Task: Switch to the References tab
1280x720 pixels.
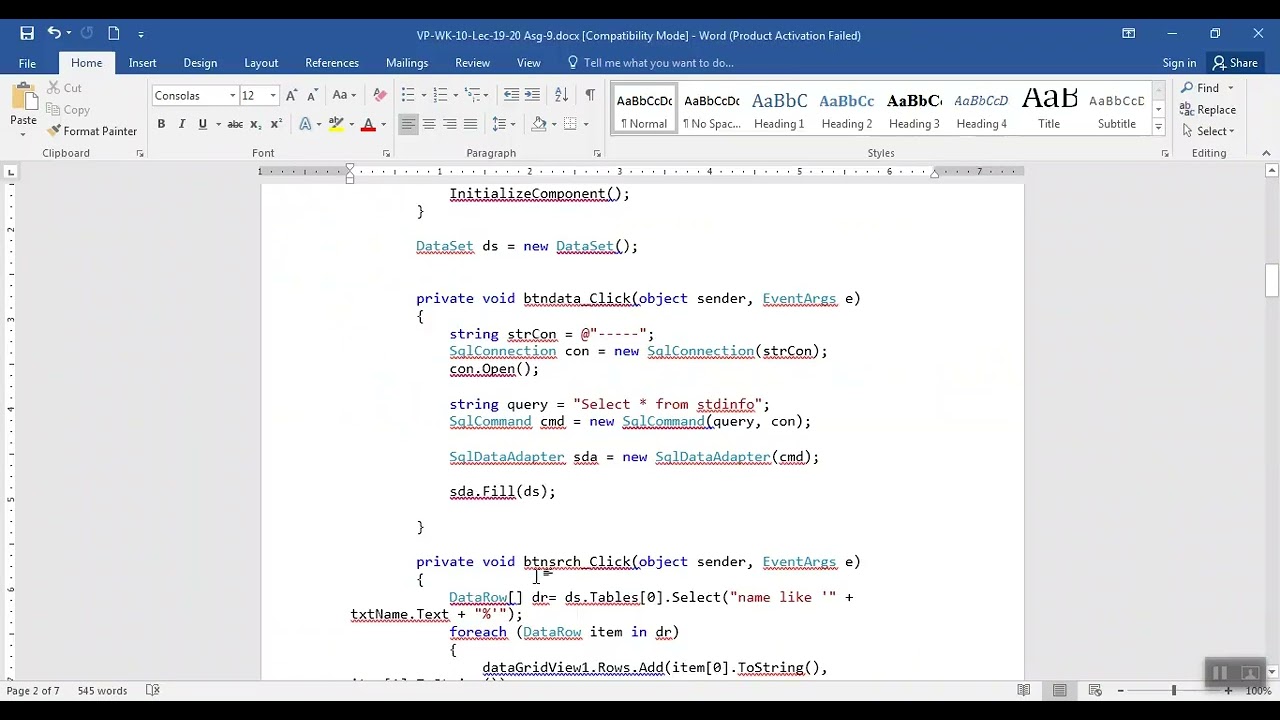Action: pos(332,63)
